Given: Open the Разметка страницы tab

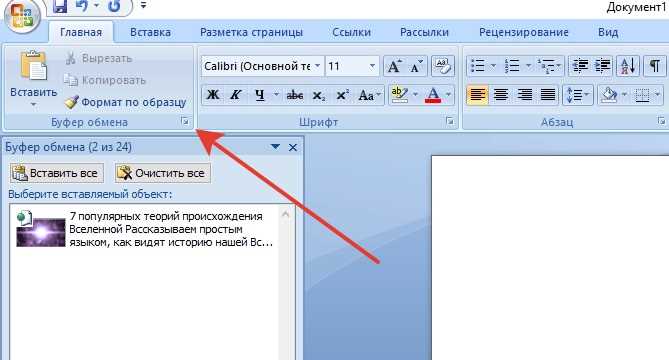Looking at the screenshot, I should [x=251, y=32].
